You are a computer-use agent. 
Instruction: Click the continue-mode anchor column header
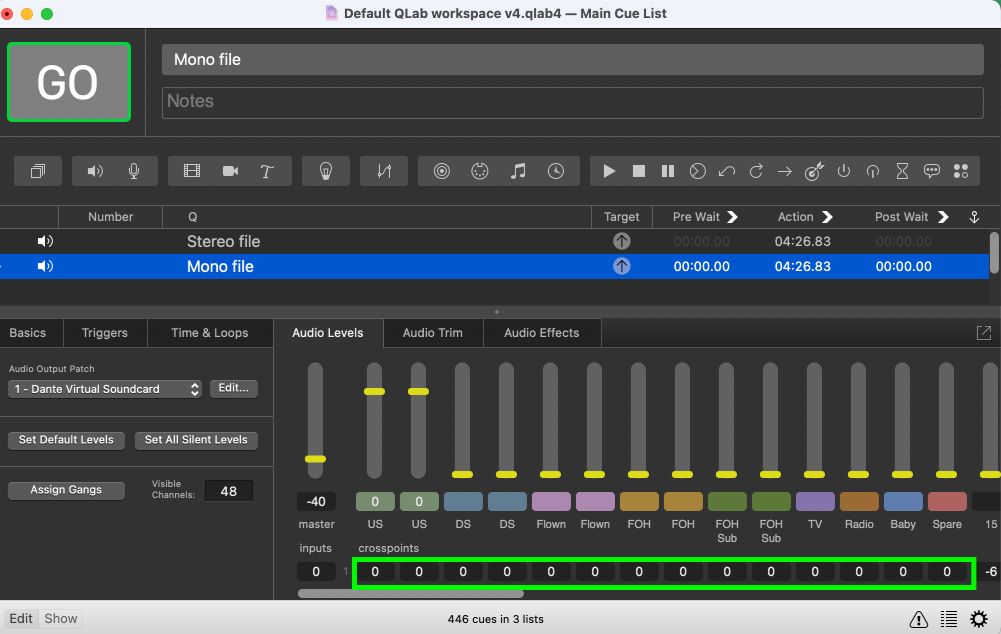(974, 217)
